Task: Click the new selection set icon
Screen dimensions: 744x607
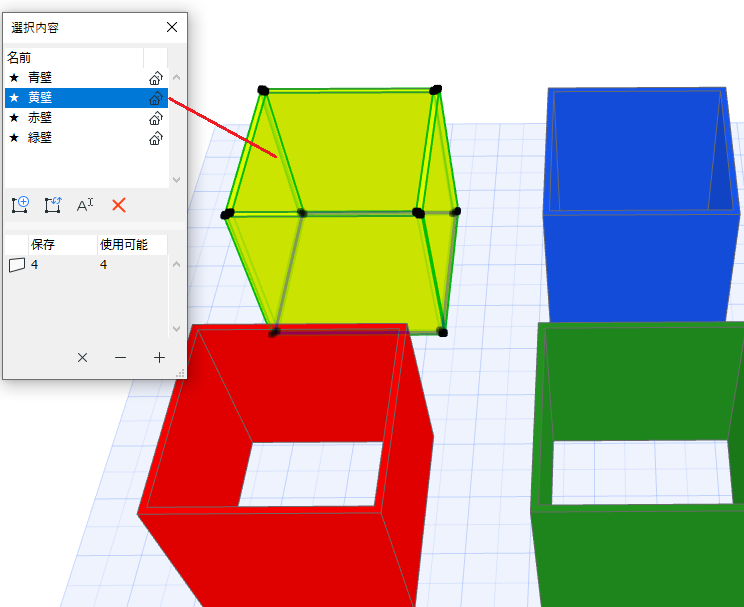Action: coord(20,205)
